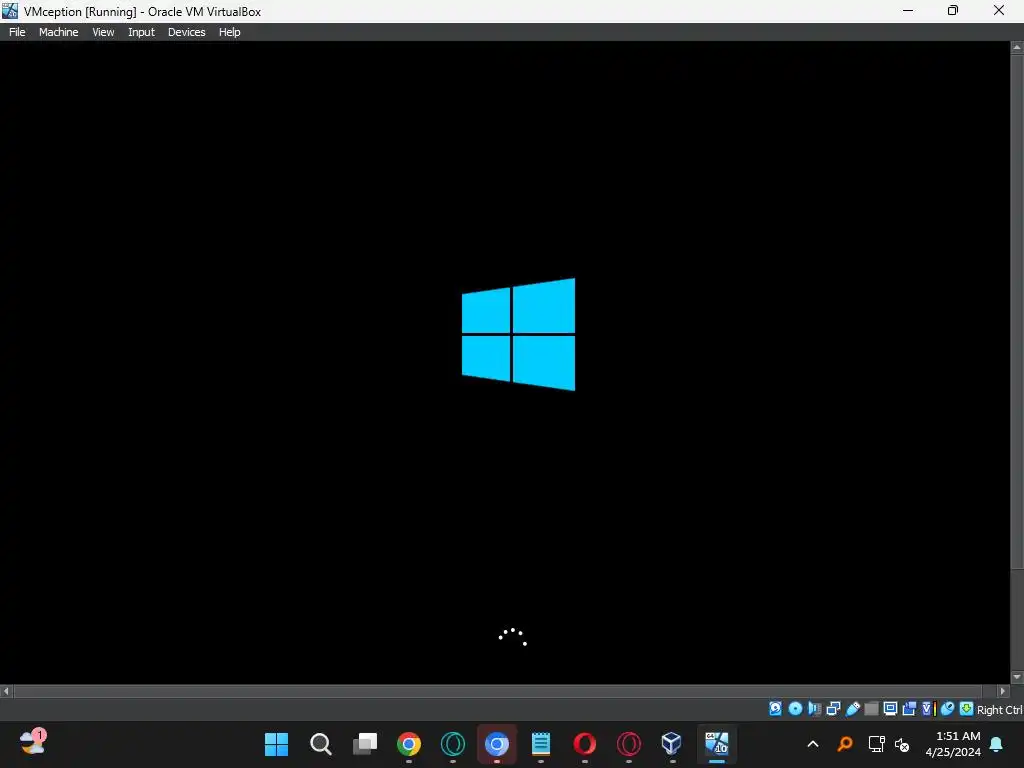Open the Input menu
1024x768 pixels.
pyautogui.click(x=141, y=32)
